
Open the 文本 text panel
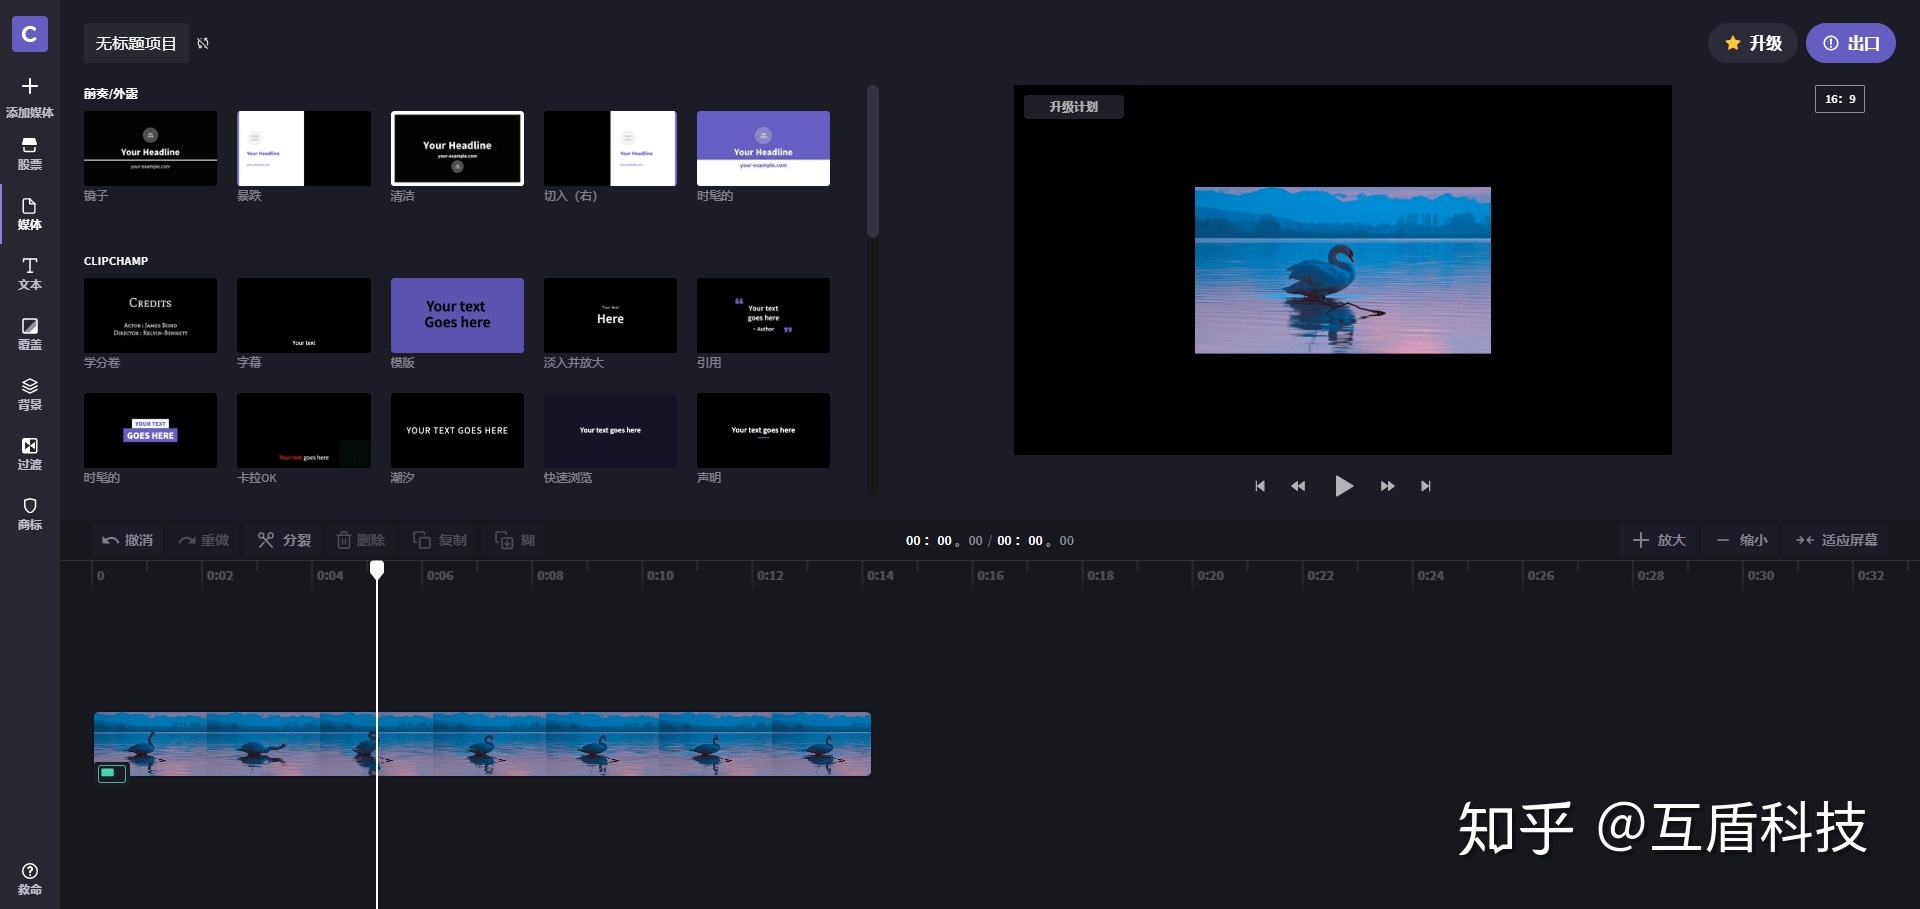click(30, 273)
